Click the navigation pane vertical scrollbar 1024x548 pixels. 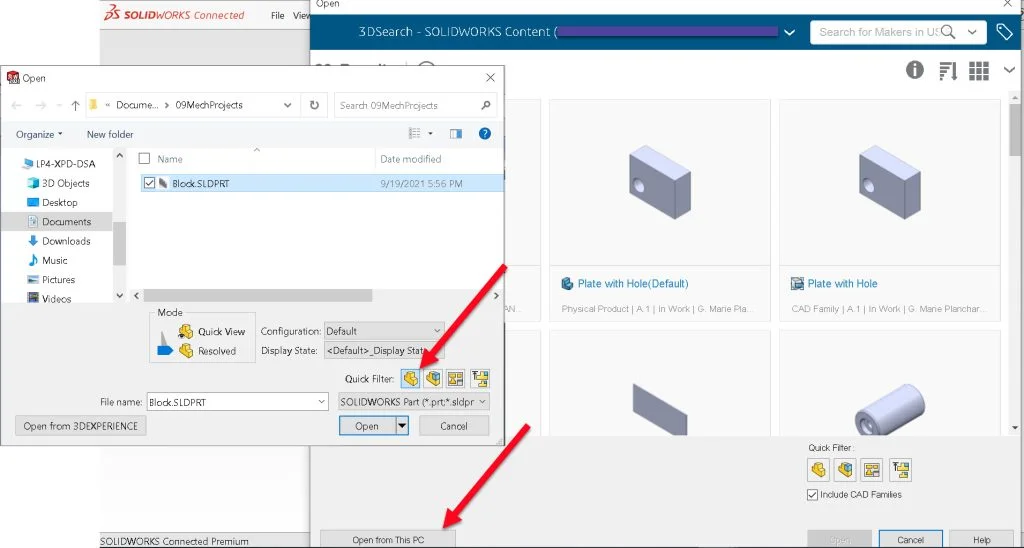[x=120, y=243]
